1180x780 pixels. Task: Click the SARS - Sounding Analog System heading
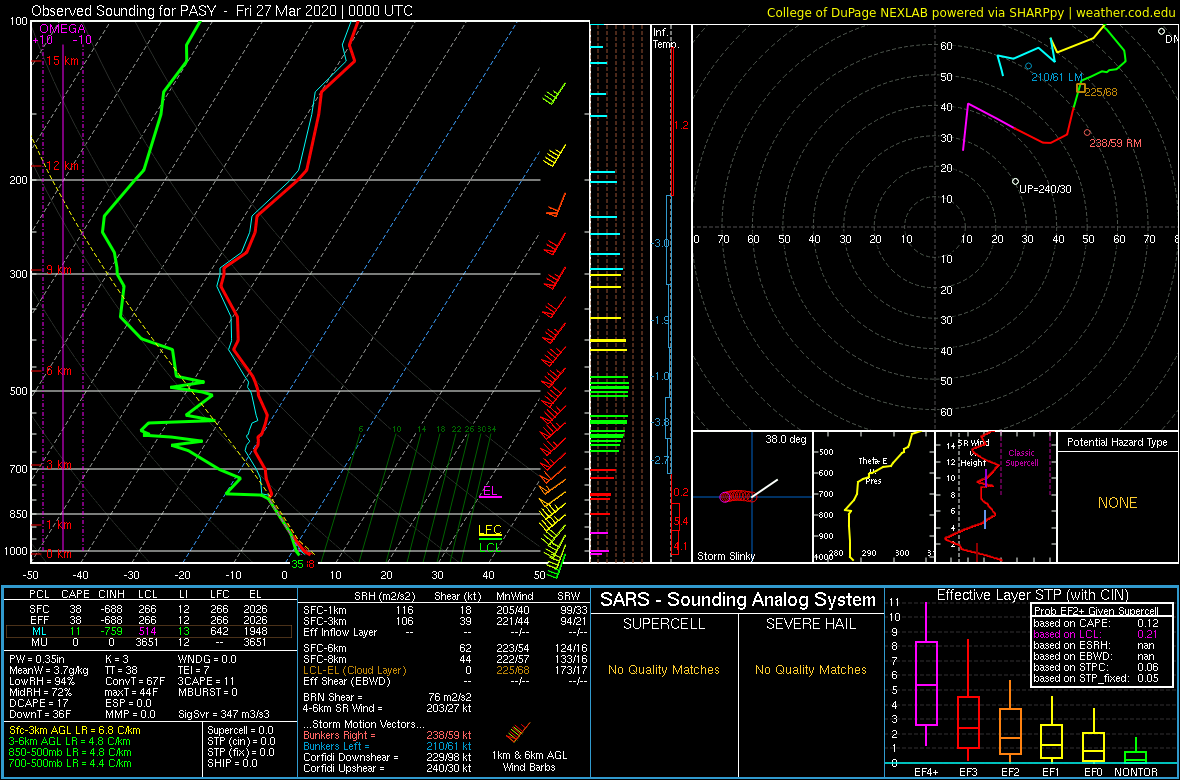point(738,600)
